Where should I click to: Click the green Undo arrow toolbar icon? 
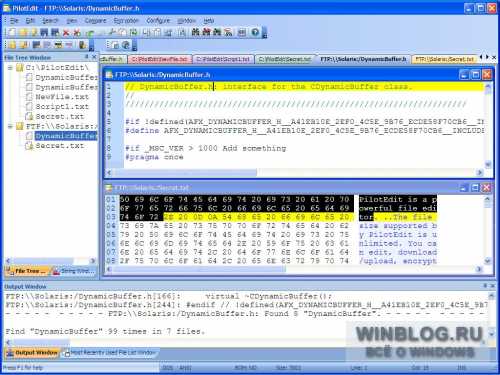[90, 33]
